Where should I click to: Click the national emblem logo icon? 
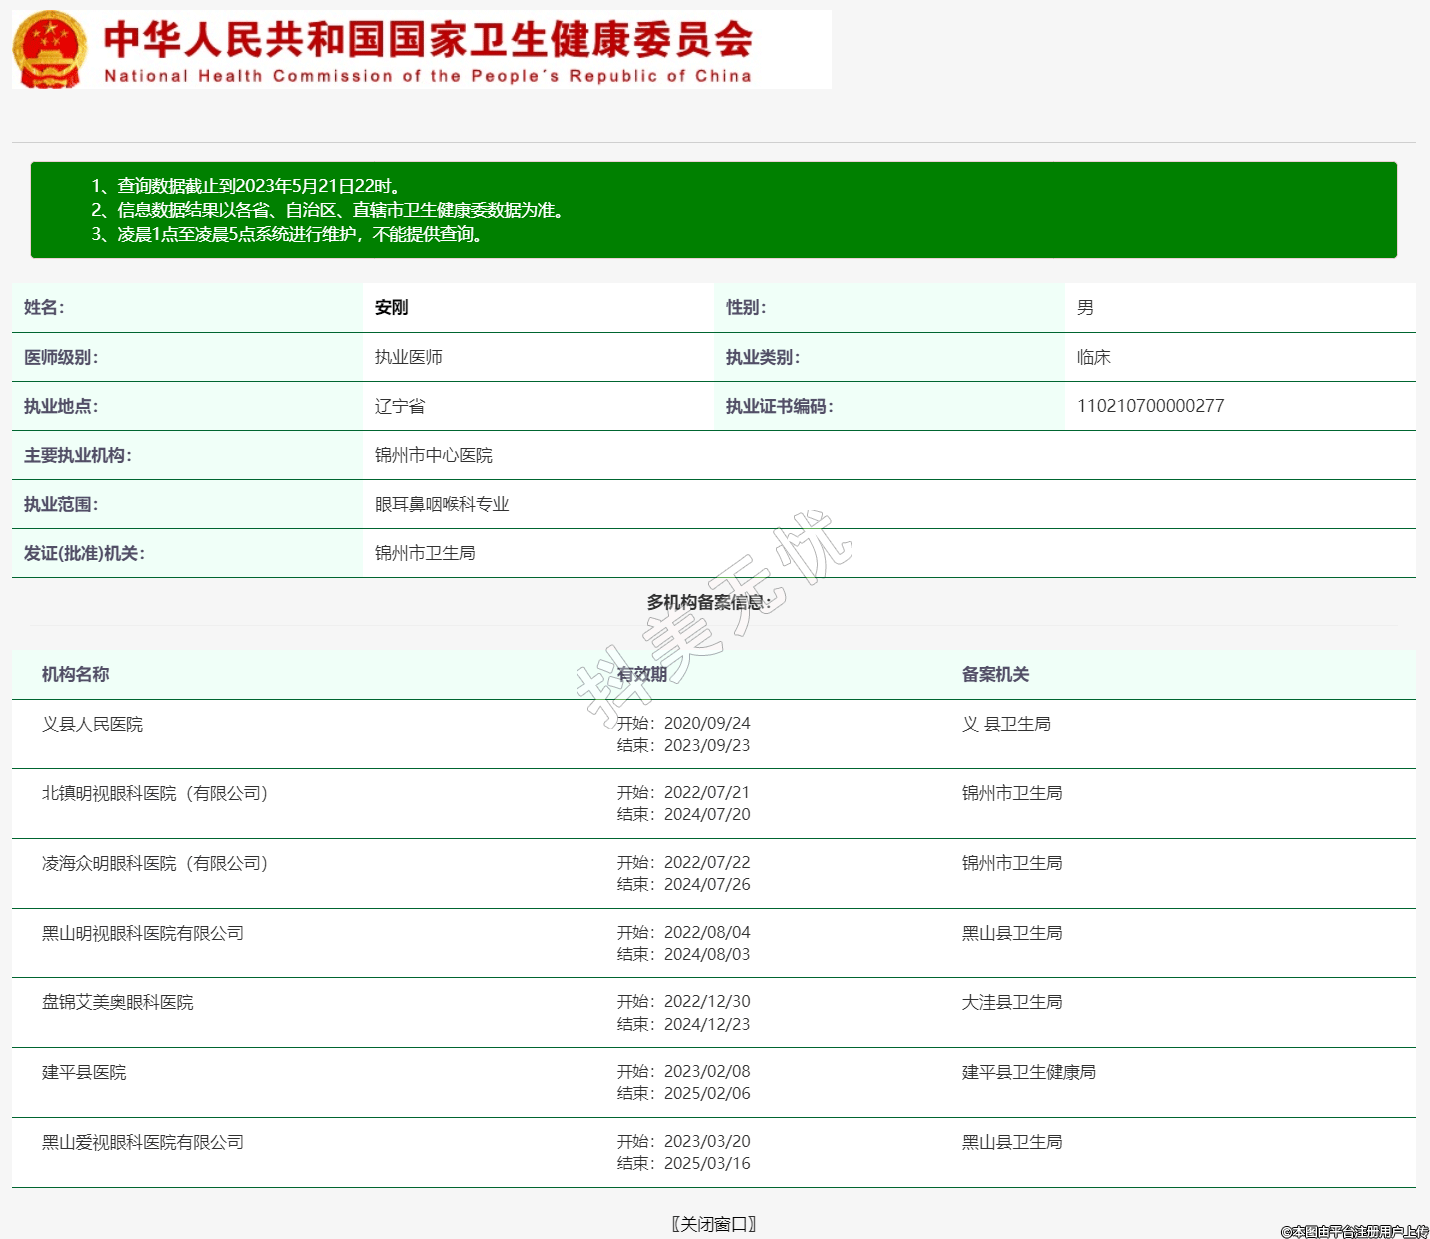(x=49, y=49)
